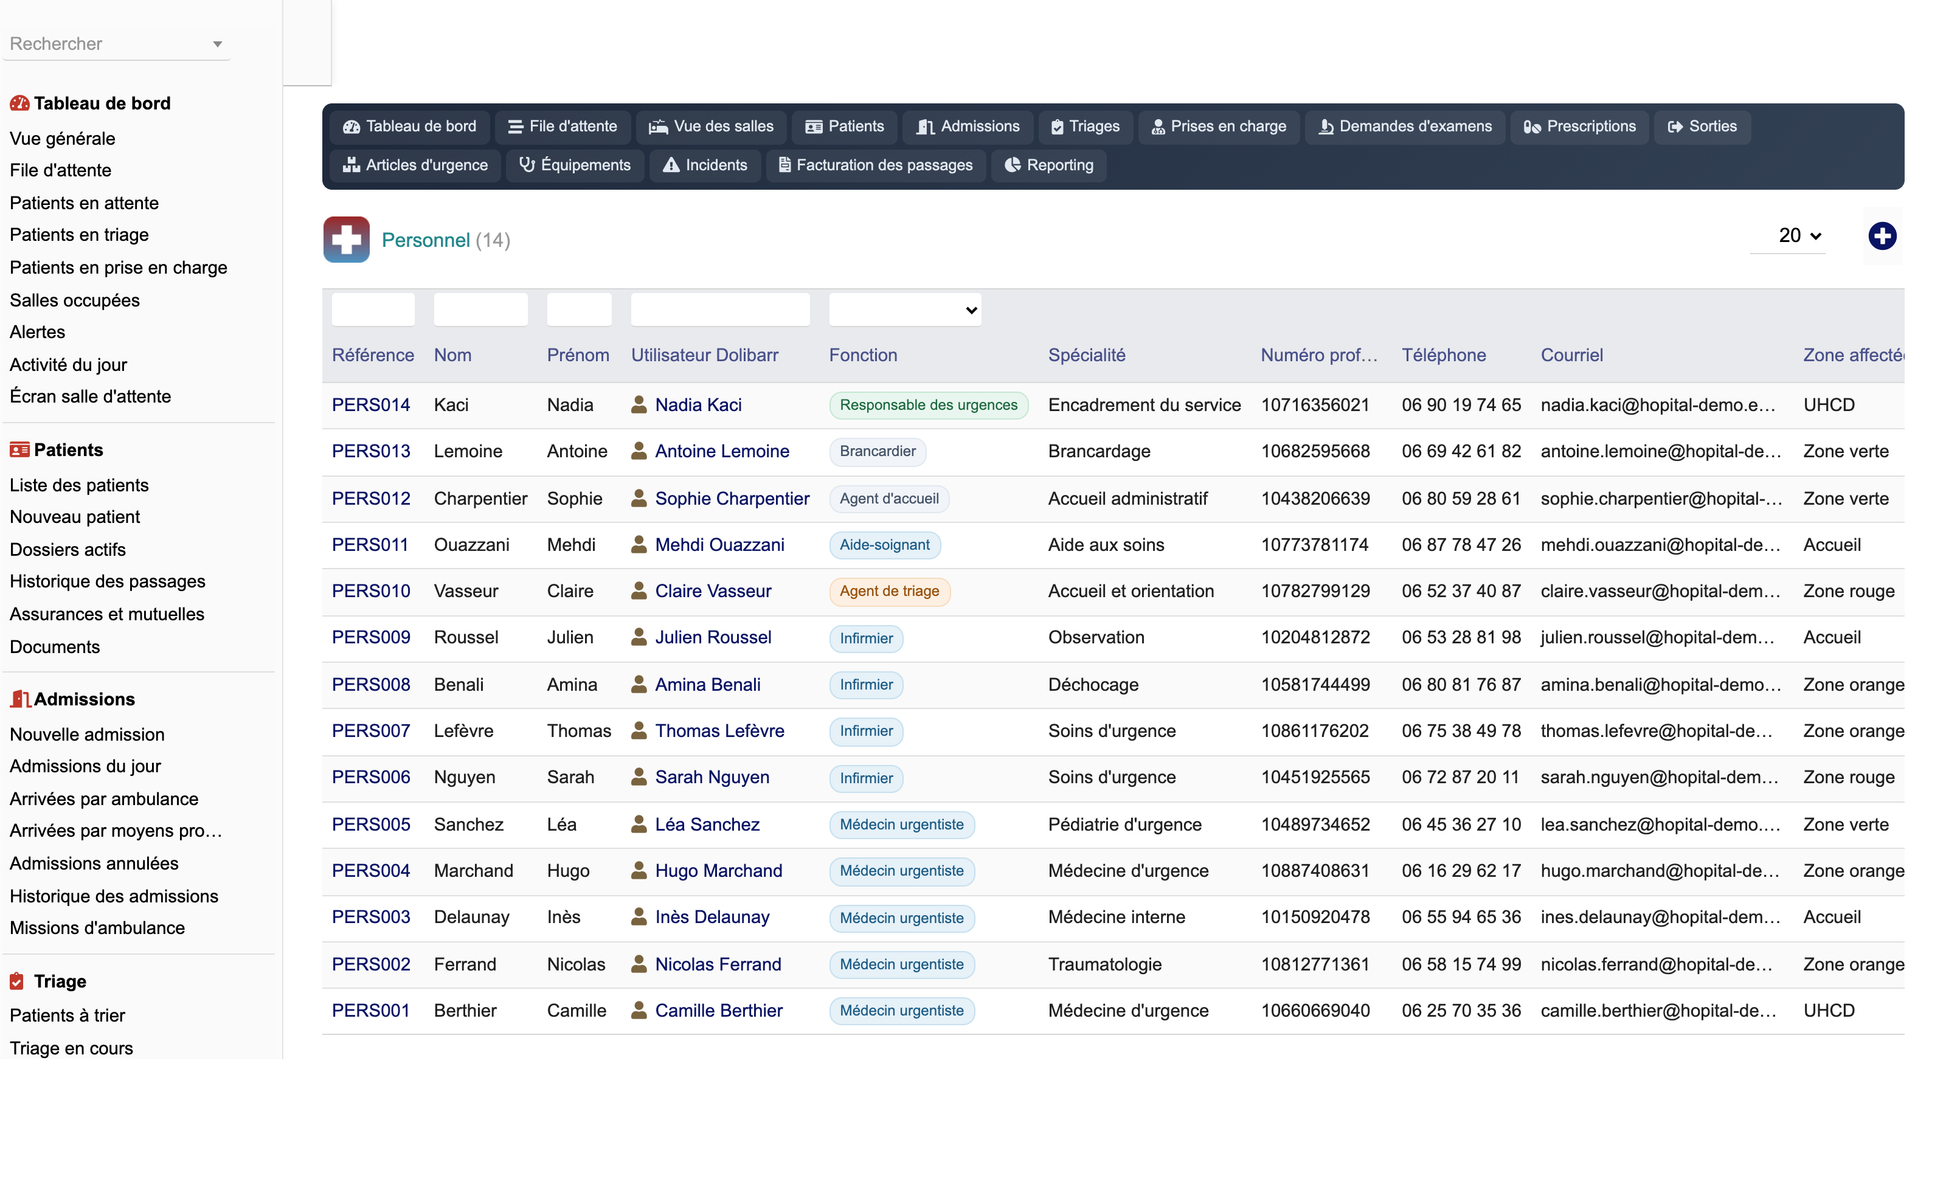Viewport: 1946px width, 1204px height.
Task: Open Sophie Charpentier user link
Action: (732, 499)
